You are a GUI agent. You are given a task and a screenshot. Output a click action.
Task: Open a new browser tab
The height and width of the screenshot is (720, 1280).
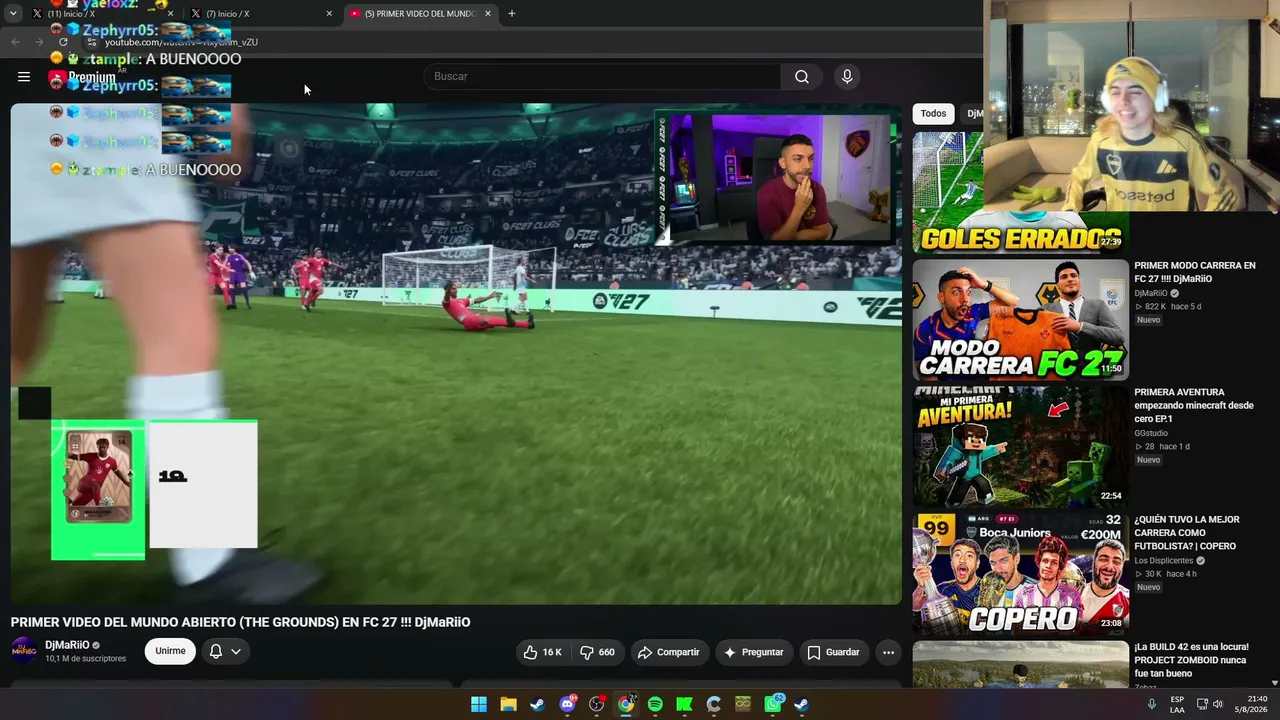(x=512, y=14)
